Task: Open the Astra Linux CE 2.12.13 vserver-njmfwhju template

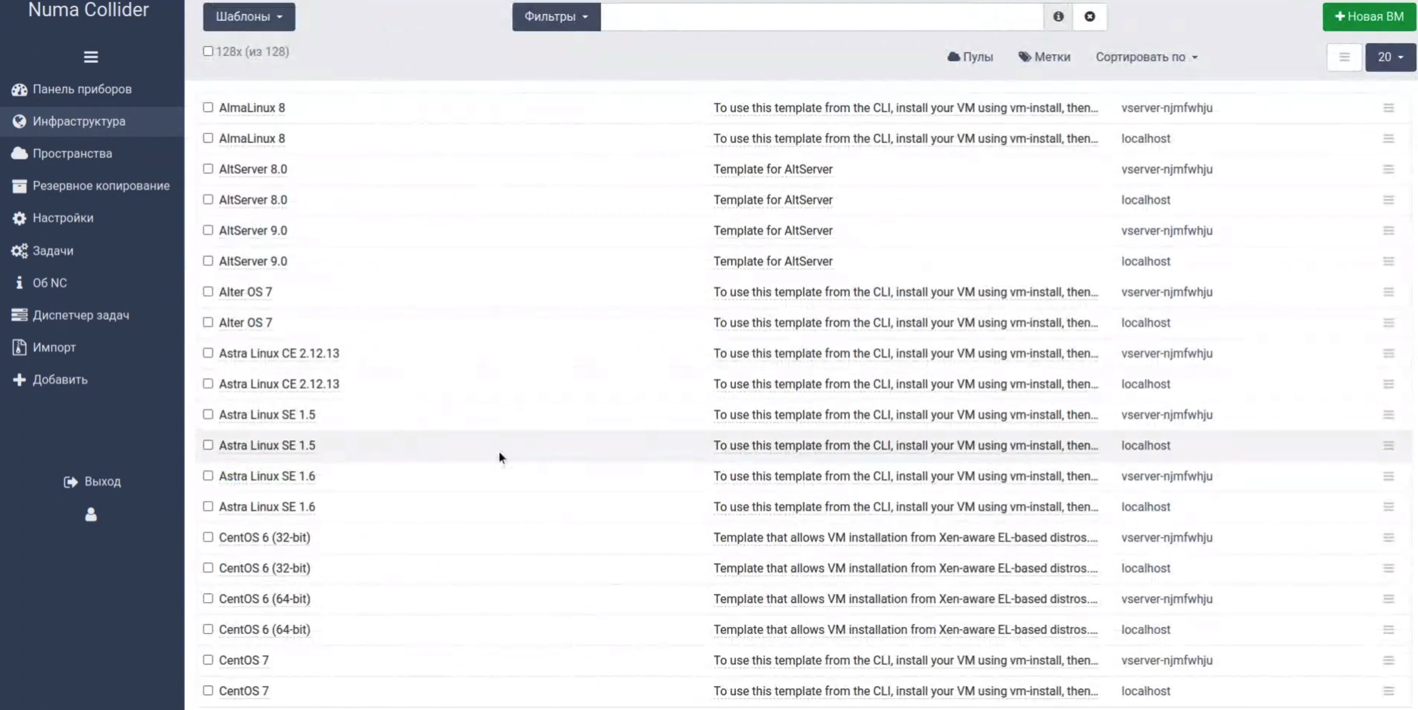Action: (279, 353)
